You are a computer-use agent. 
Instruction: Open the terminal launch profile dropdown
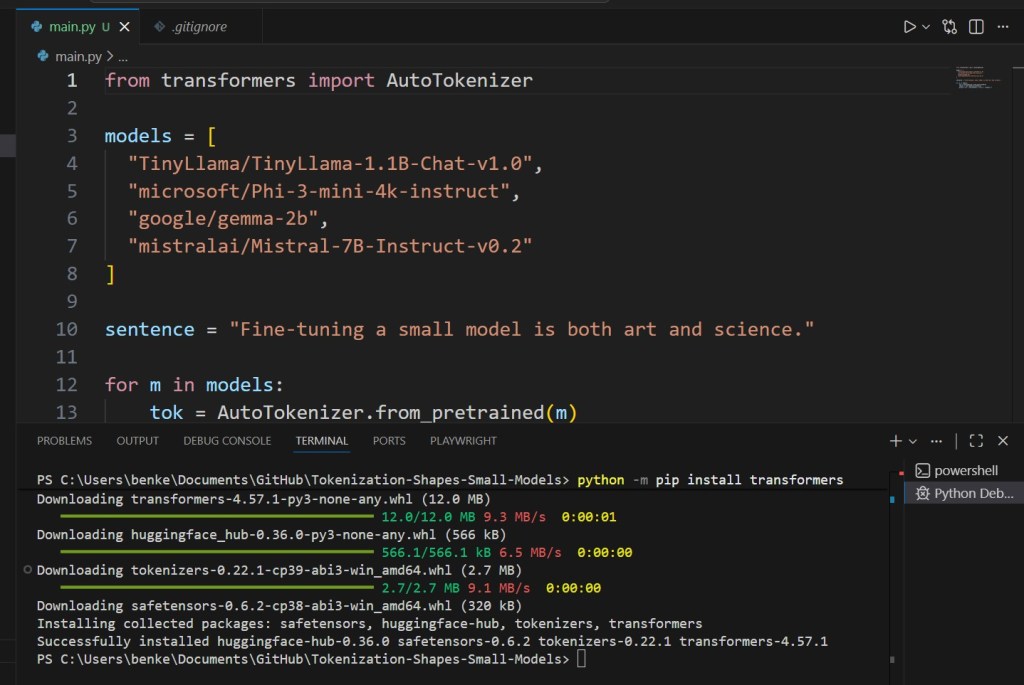click(x=912, y=440)
